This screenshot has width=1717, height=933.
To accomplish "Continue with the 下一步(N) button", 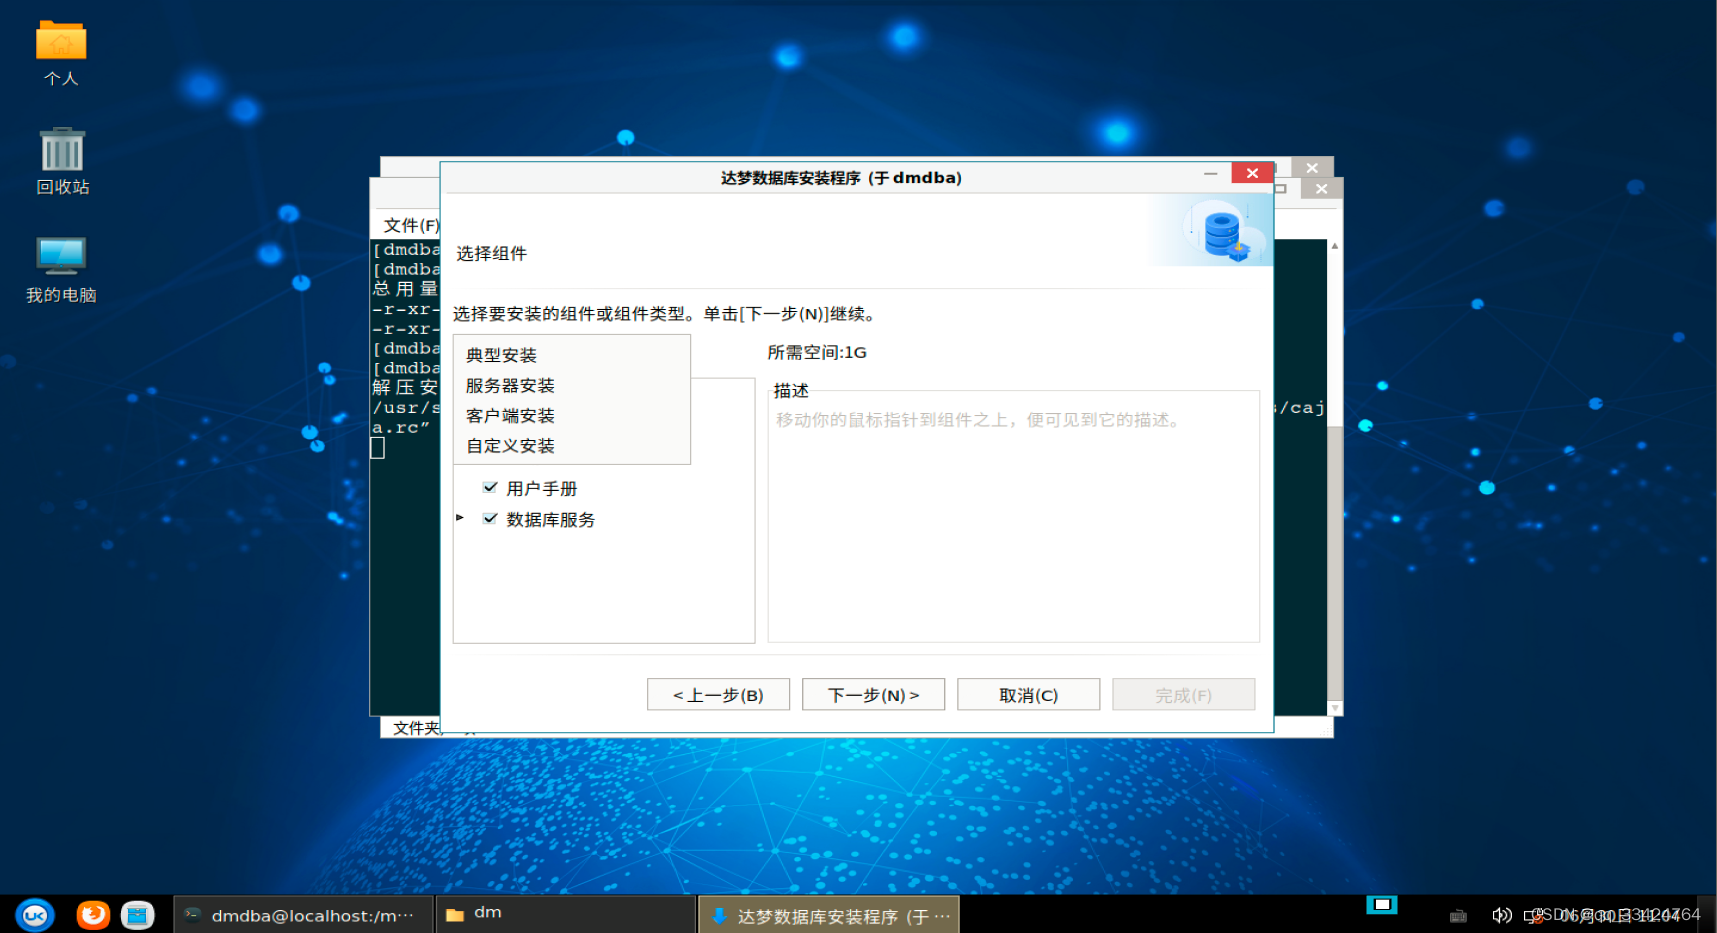I will [873, 694].
